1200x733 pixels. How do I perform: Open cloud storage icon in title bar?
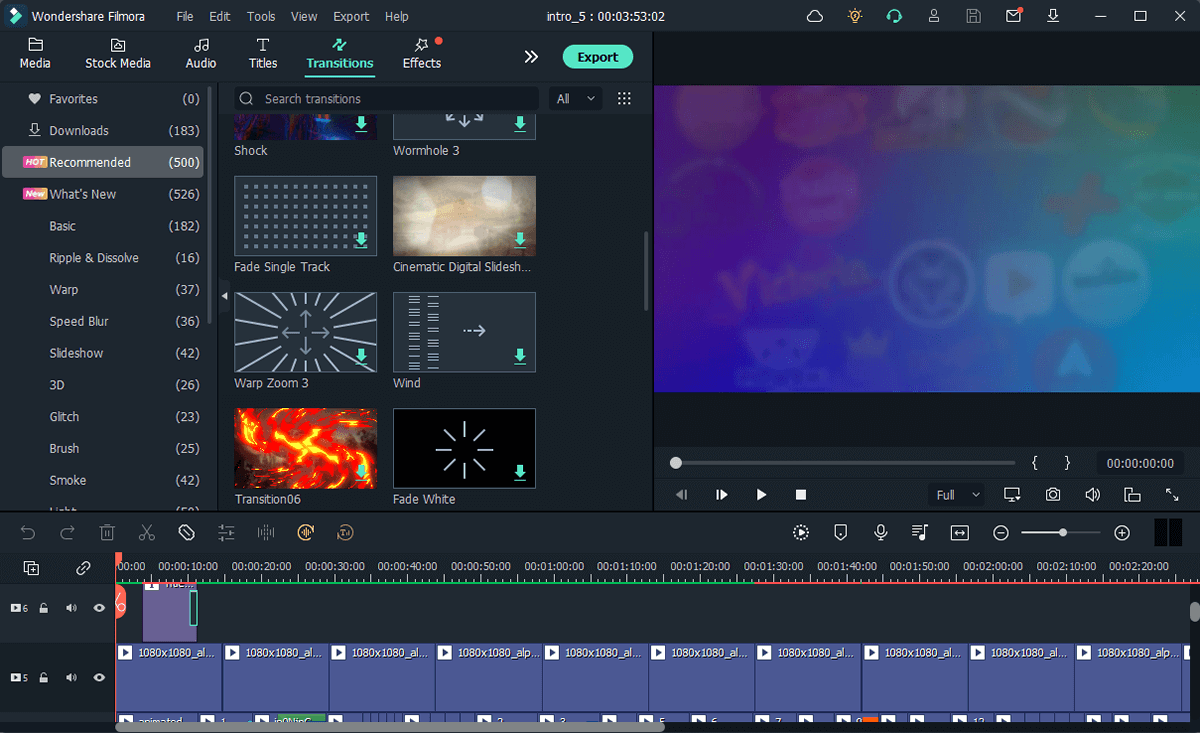(x=815, y=16)
